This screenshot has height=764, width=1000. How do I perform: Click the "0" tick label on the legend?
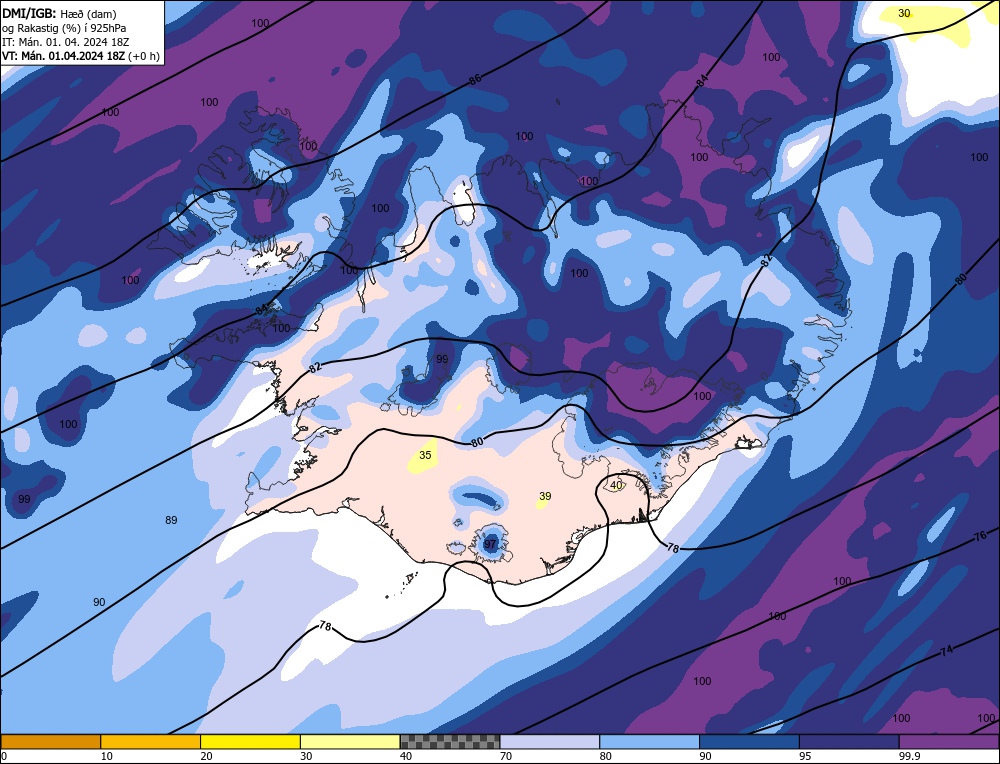[4, 757]
